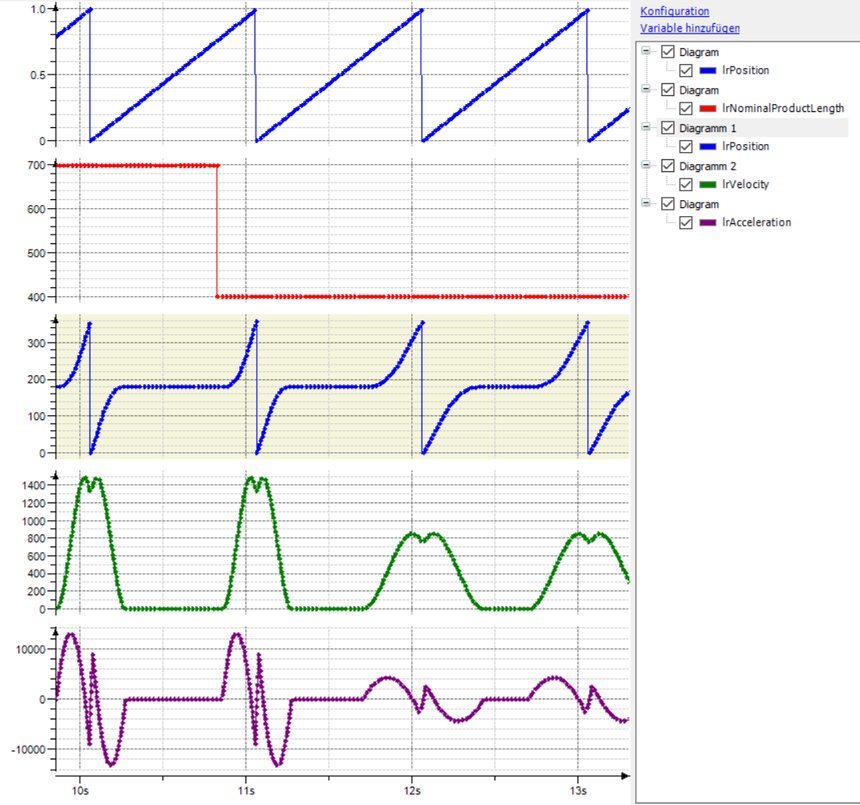Select the lrAcceleration tree item label

[x=756, y=223]
